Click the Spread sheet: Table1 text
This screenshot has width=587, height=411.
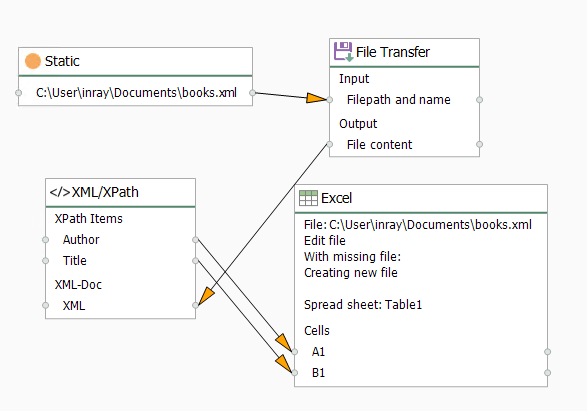pos(363,305)
